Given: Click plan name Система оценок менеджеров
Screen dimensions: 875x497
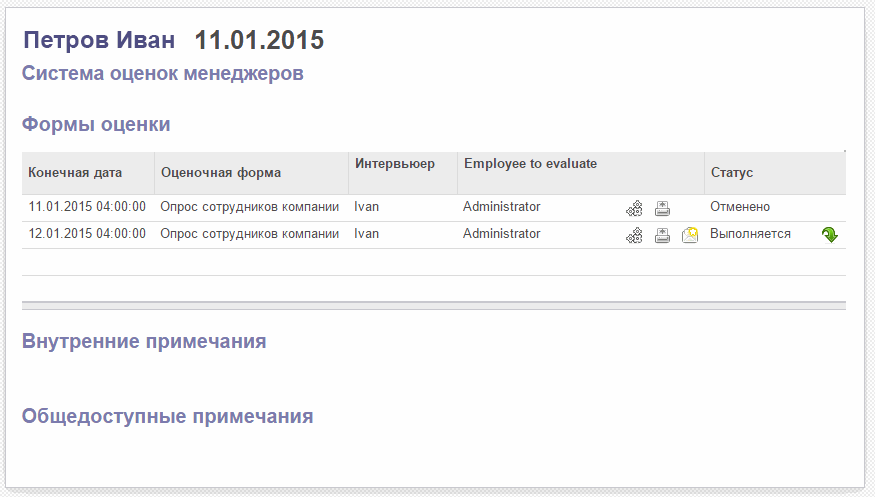Looking at the screenshot, I should tap(162, 73).
